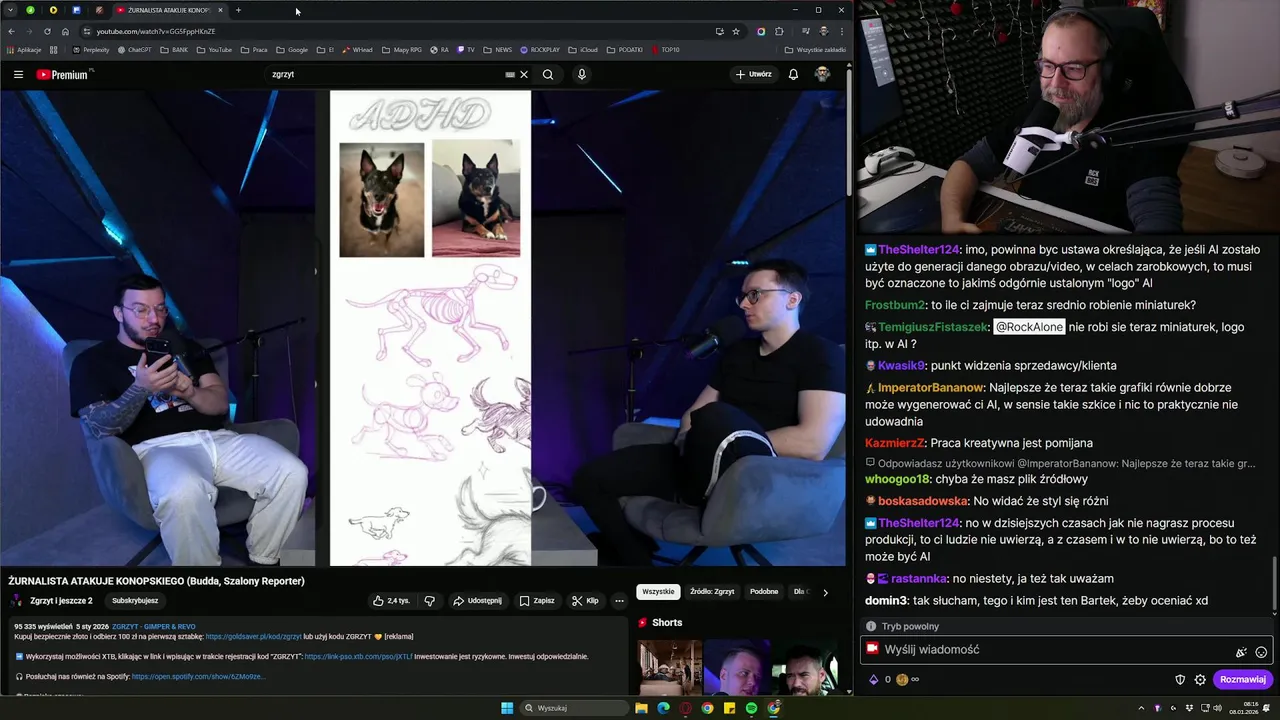Click the 'Udostępnij' share button
Viewport: 1280px width, 720px height.
477,601
